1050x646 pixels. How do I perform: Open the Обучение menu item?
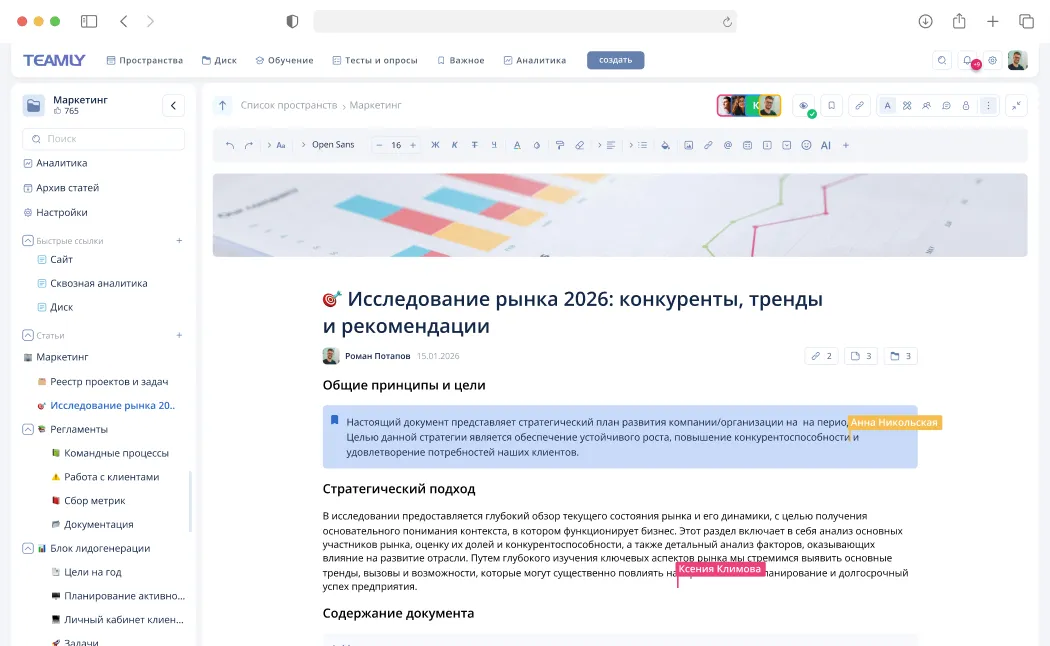coord(284,60)
